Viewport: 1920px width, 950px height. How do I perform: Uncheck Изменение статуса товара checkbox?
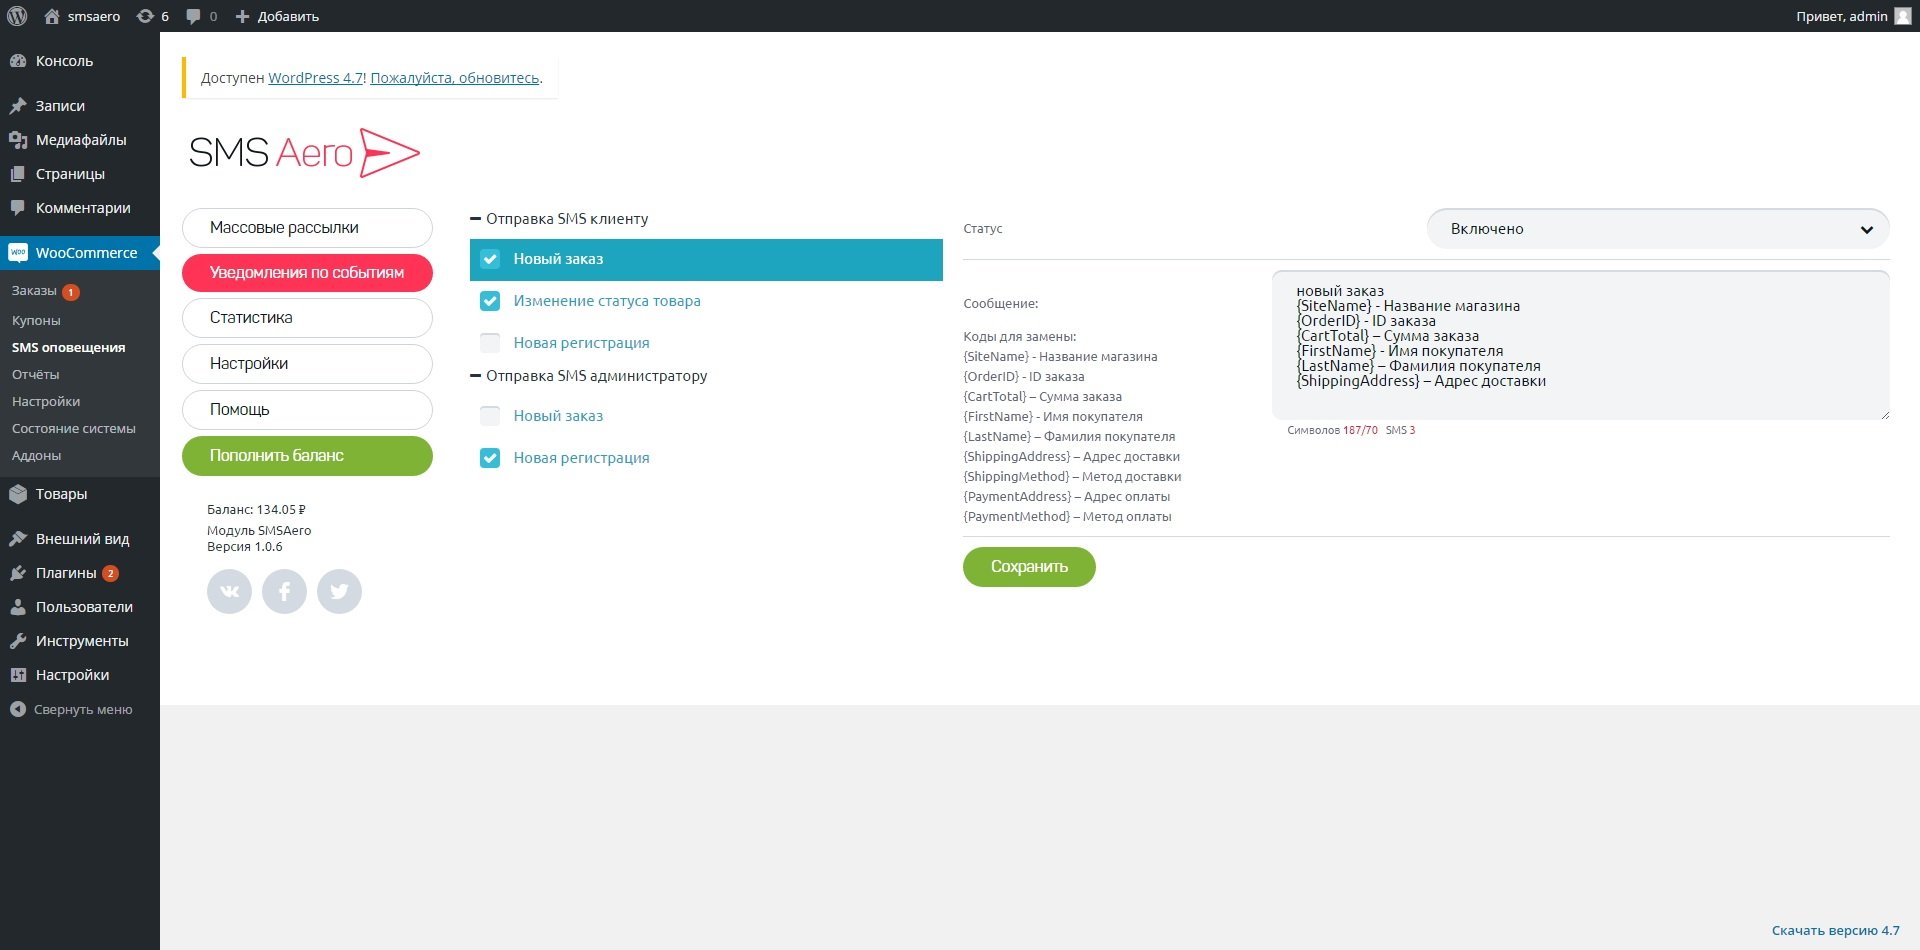490,301
